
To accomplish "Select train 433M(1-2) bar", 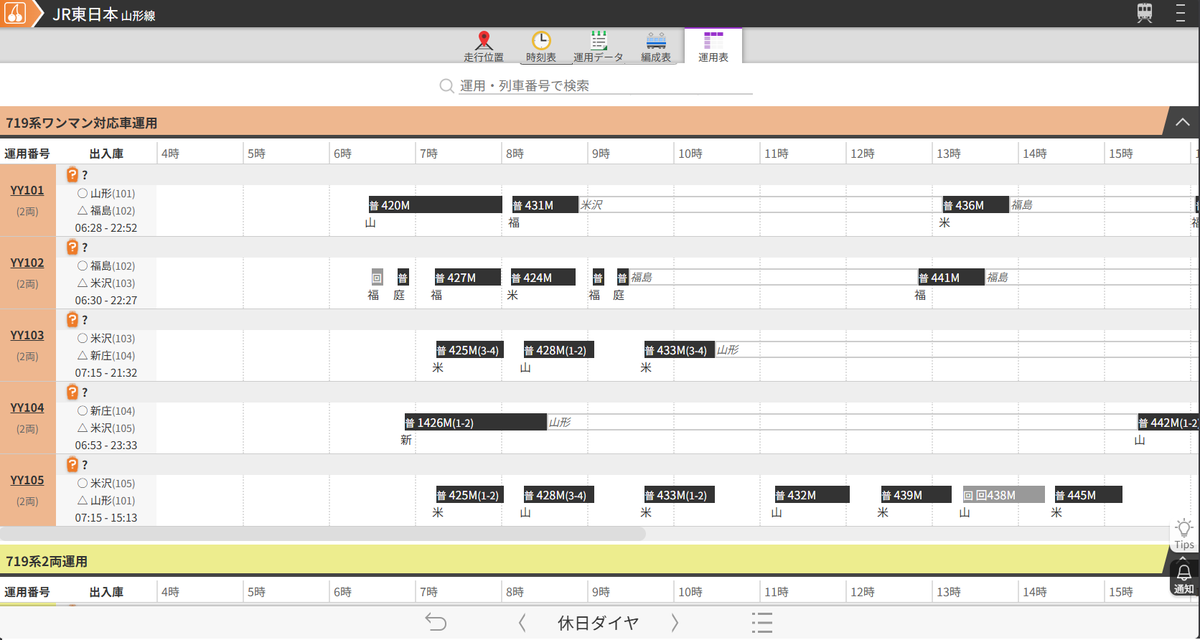I will click(x=679, y=495).
